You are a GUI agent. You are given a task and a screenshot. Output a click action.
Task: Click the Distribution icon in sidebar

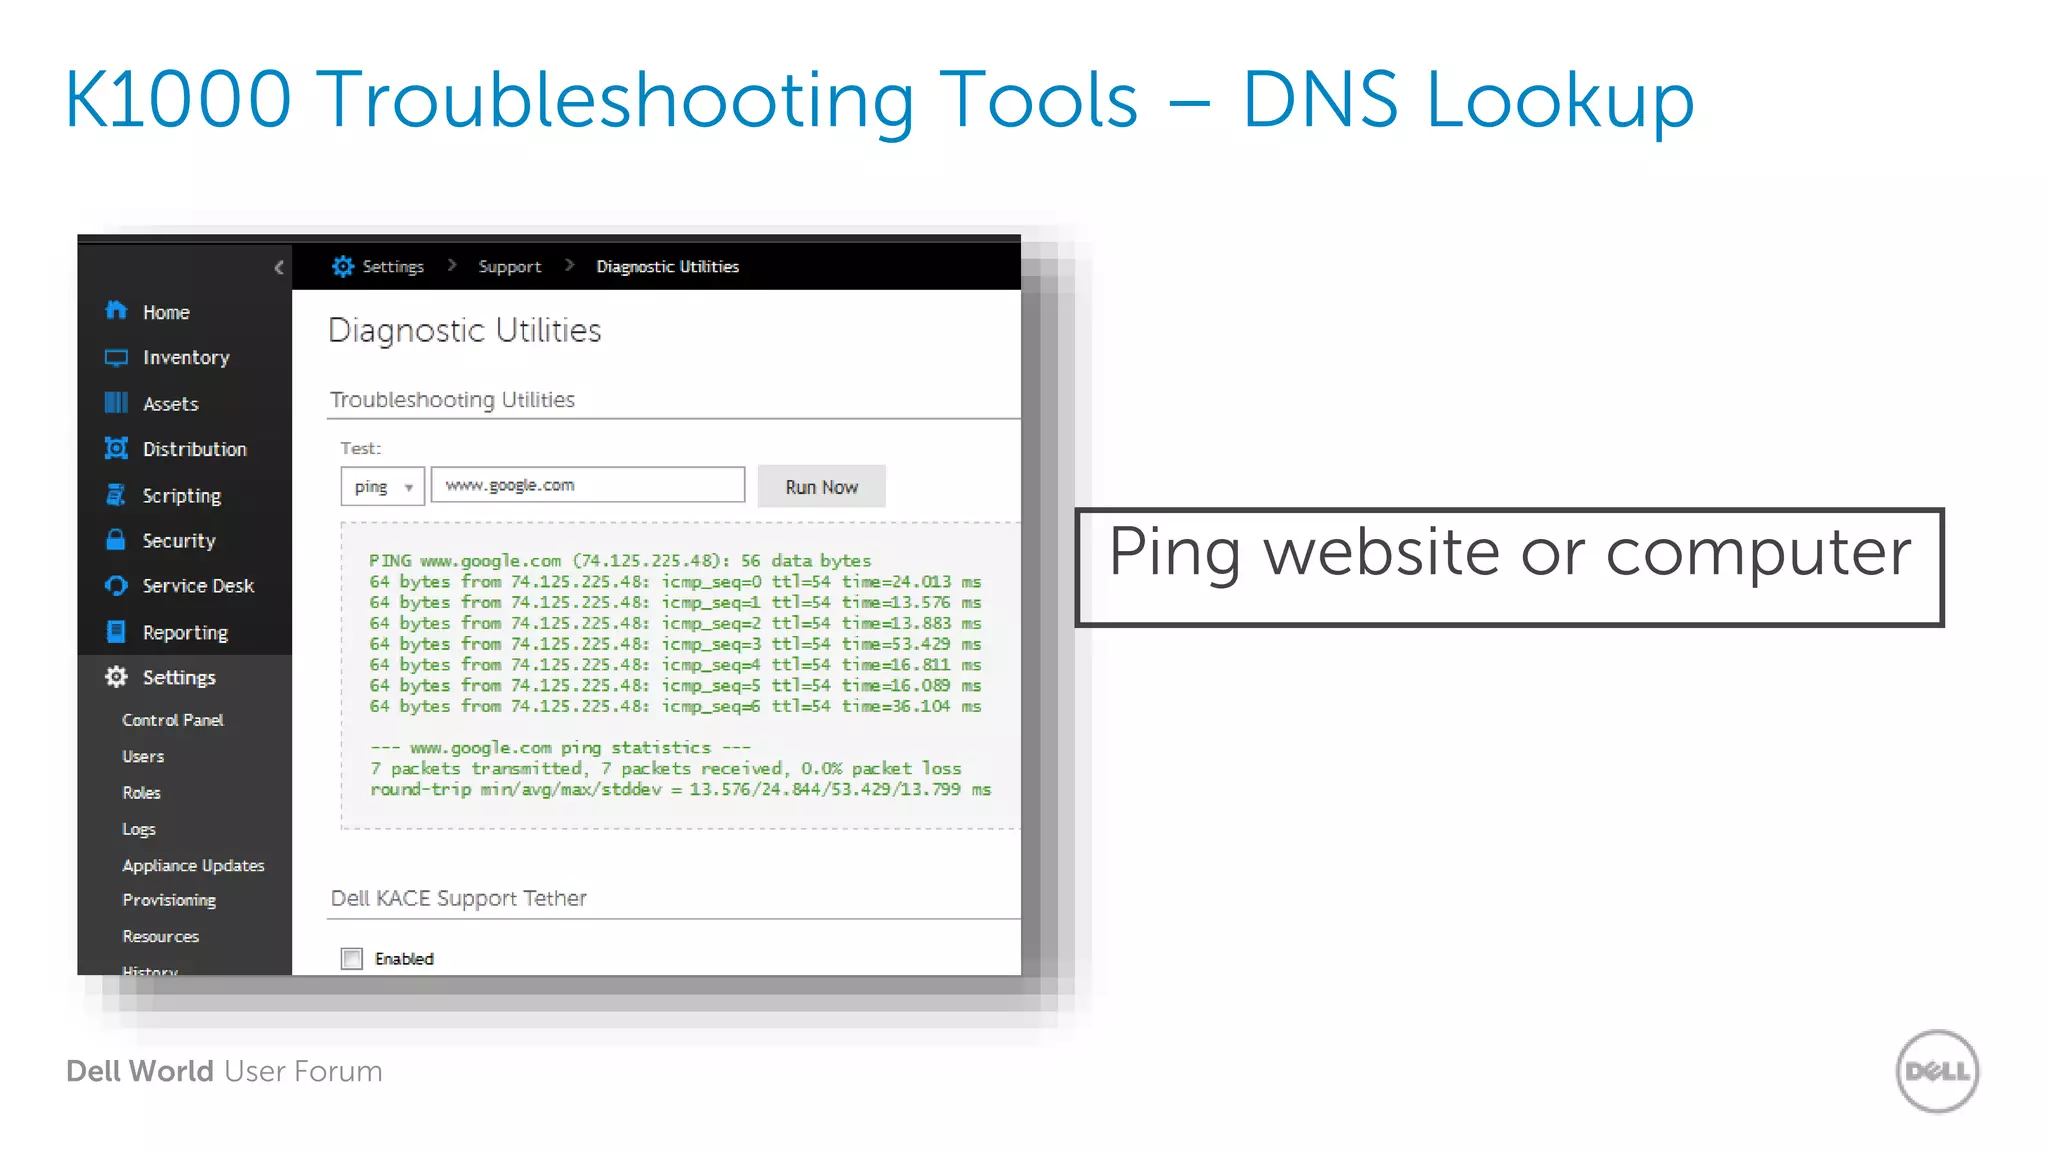point(116,448)
